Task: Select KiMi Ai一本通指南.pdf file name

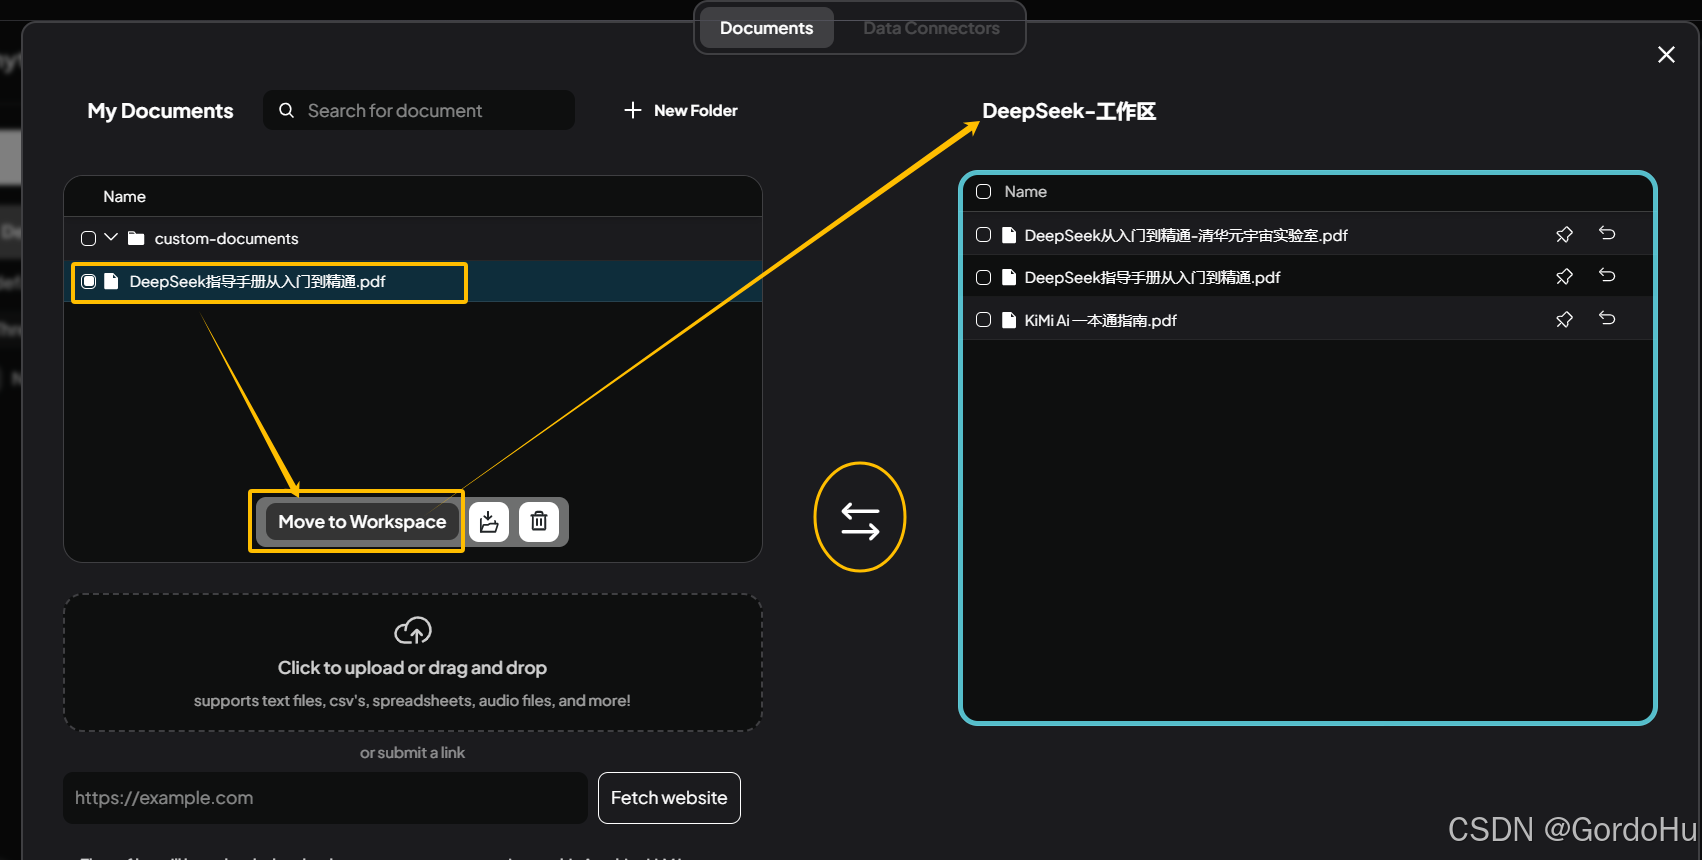Action: (x=1100, y=320)
